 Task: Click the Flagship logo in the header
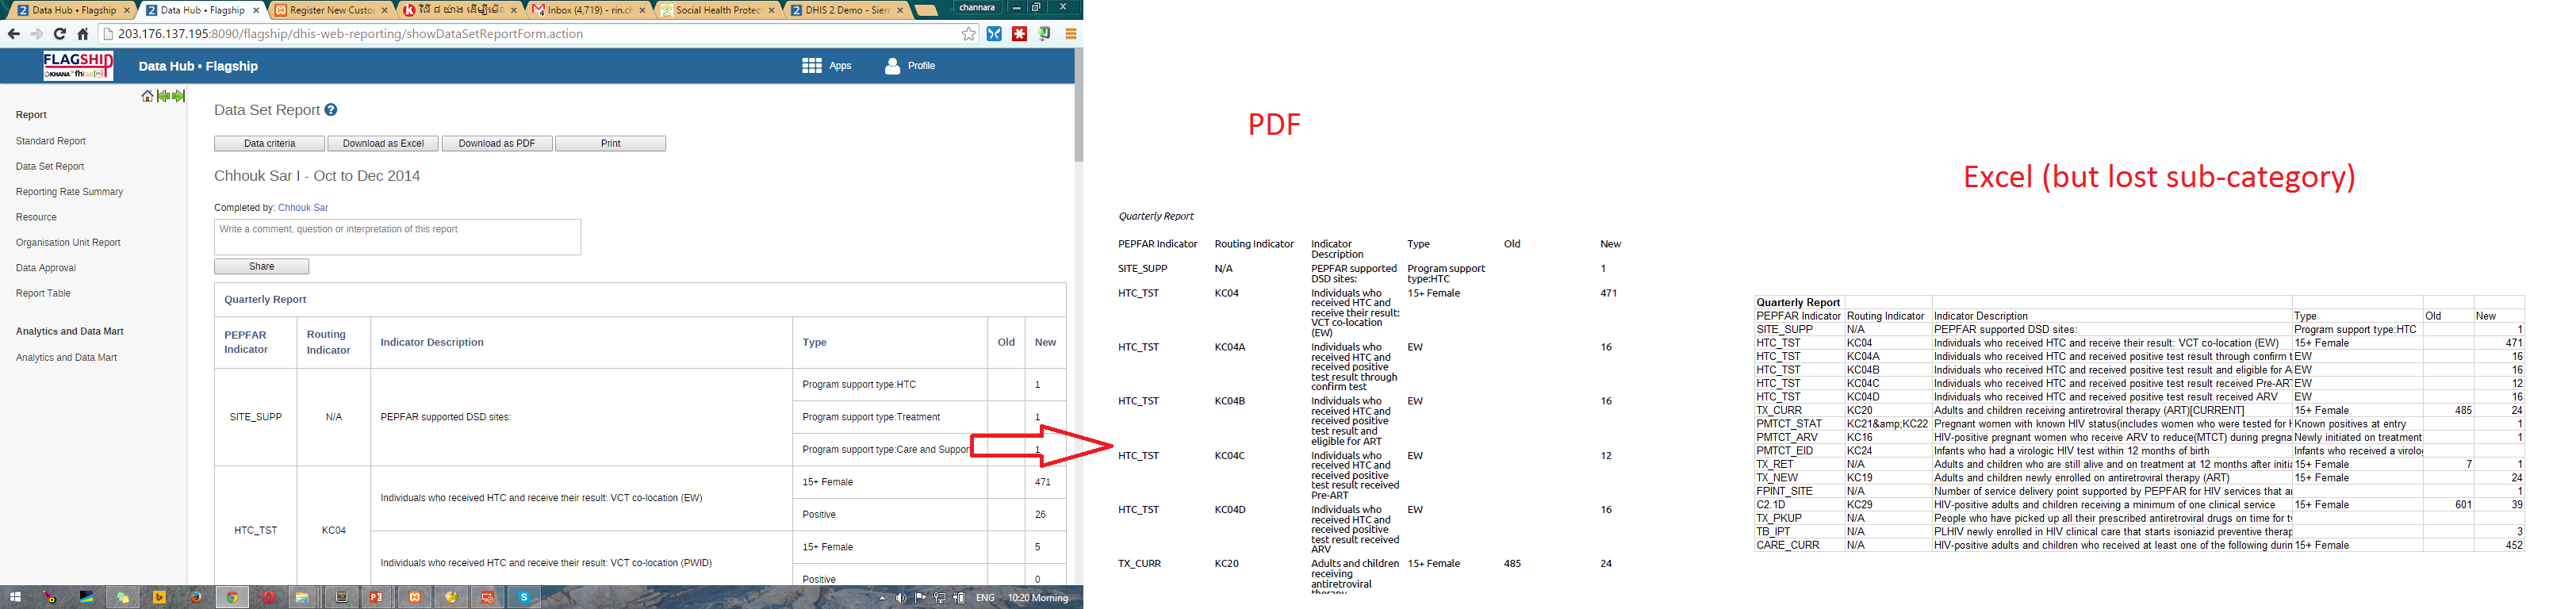(x=78, y=66)
